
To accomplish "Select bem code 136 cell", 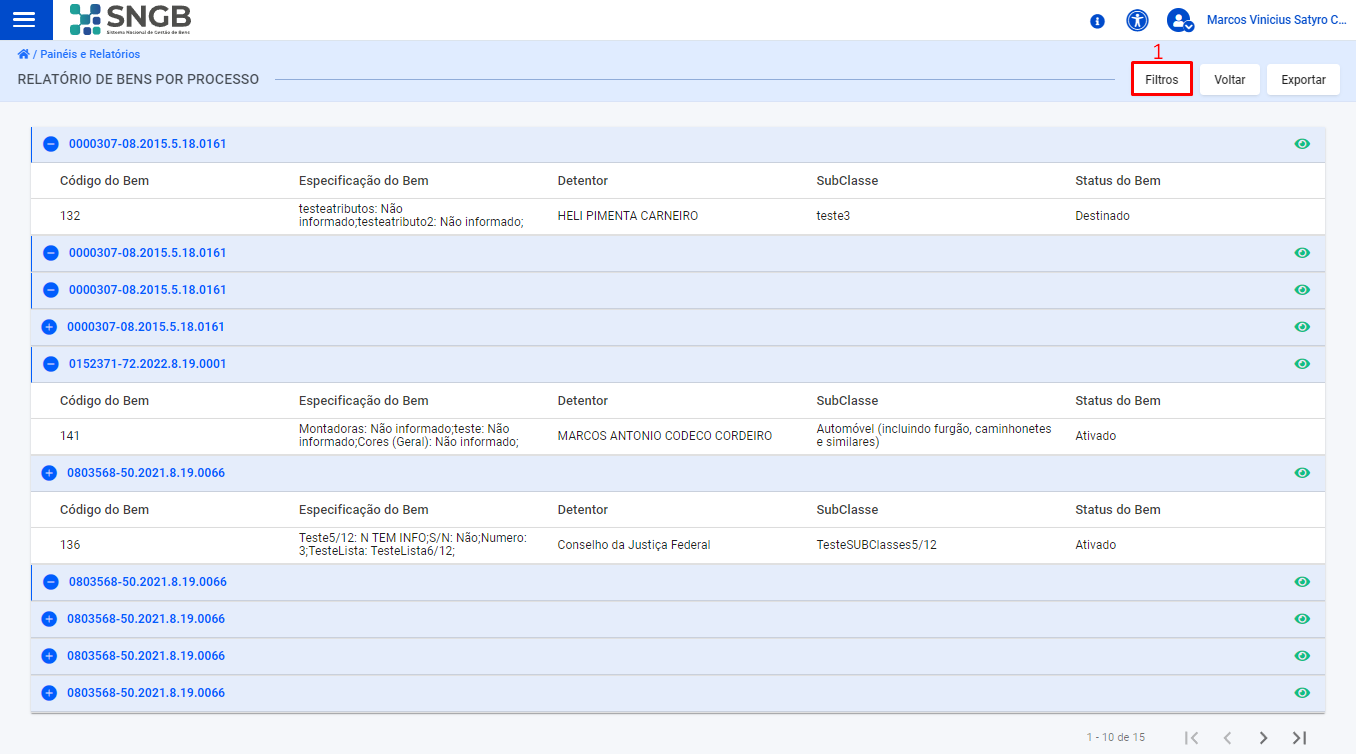I will [70, 545].
